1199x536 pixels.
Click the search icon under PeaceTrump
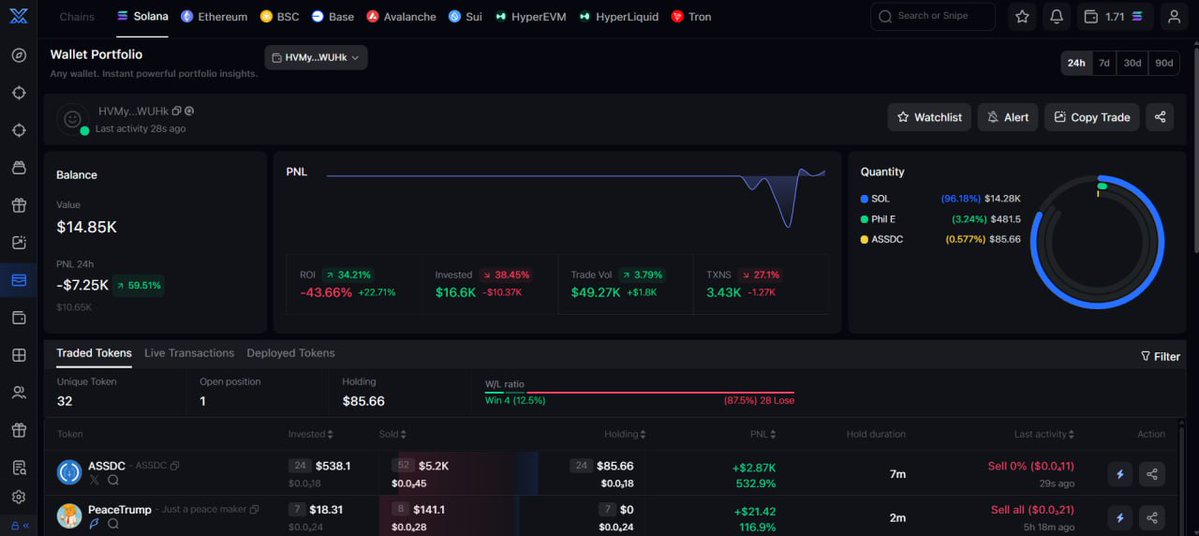click(113, 524)
